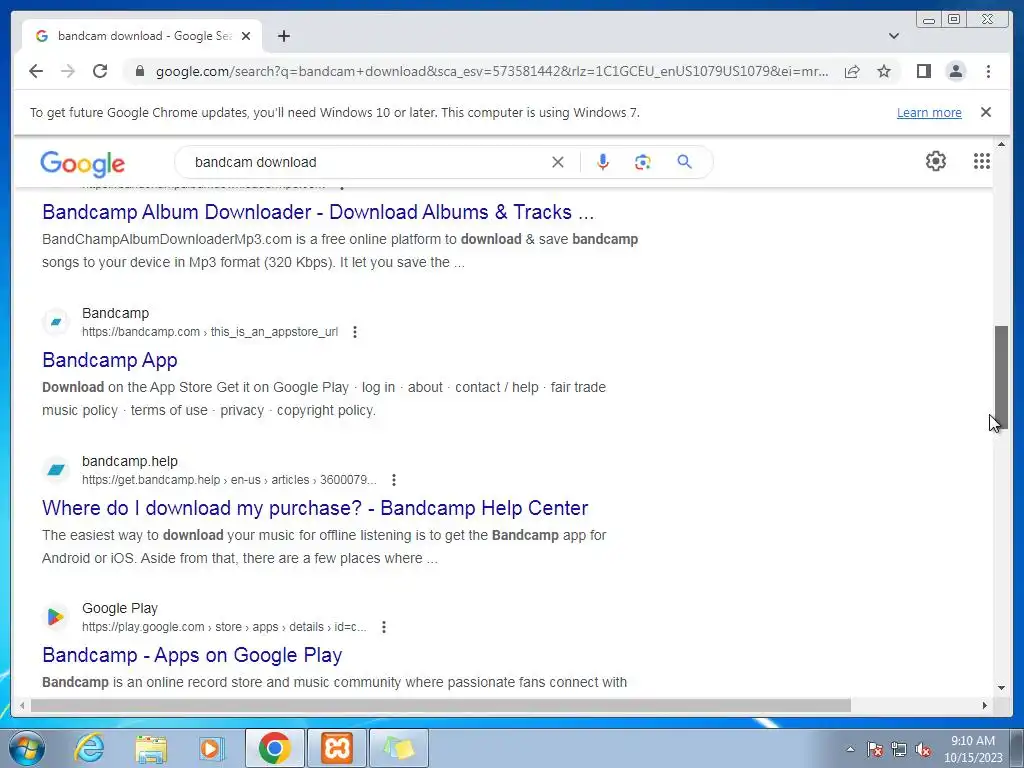The width and height of the screenshot is (1024, 768).
Task: Click the scroll up arrow of page
Action: tap(1001, 144)
